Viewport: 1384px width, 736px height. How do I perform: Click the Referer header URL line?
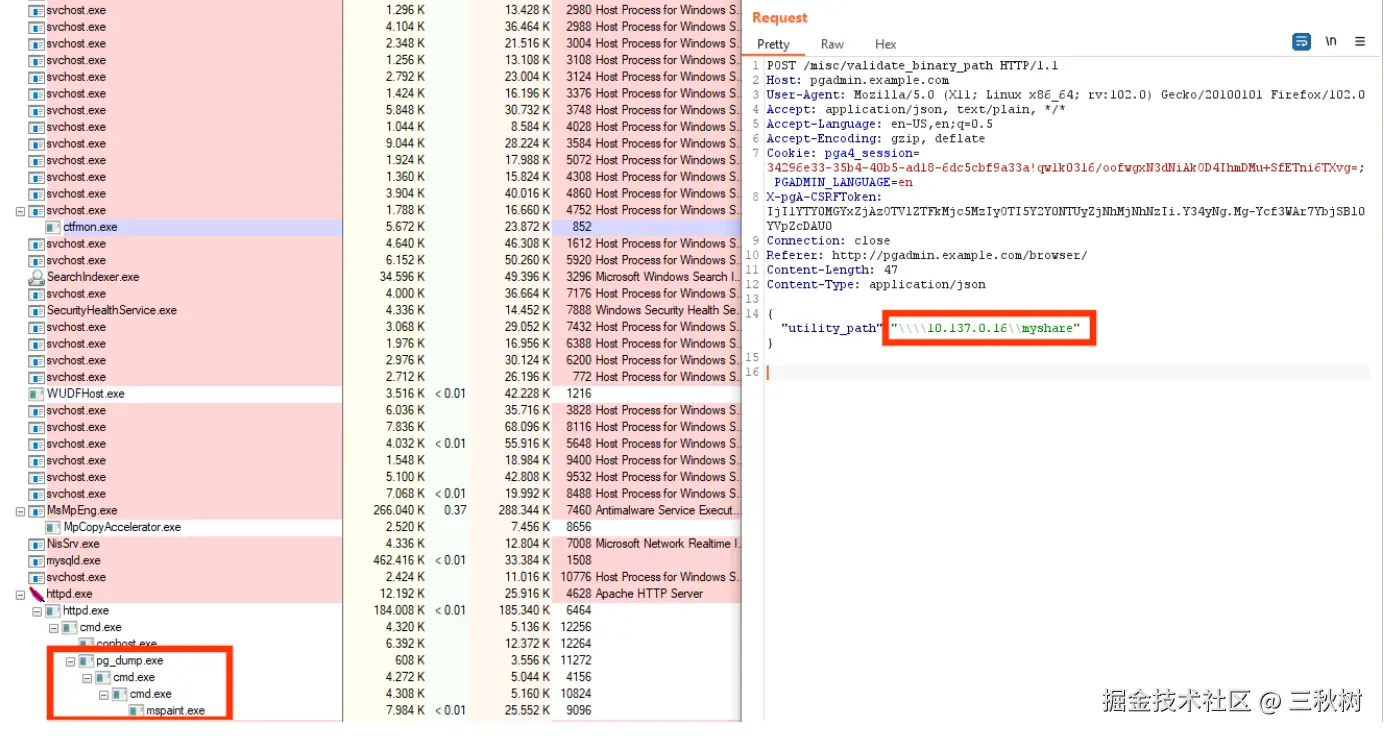[x=926, y=255]
